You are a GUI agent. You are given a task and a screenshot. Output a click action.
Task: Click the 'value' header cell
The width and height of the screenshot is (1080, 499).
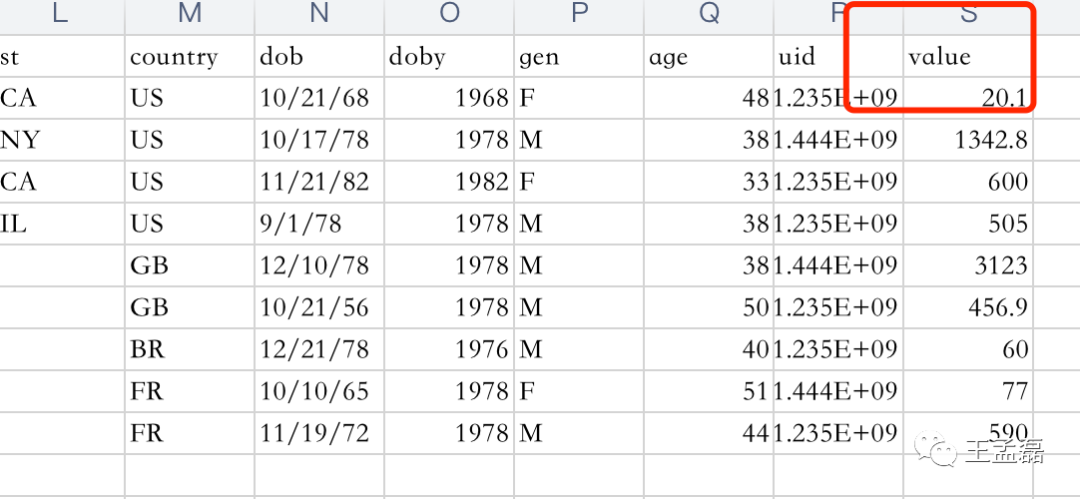(968, 57)
